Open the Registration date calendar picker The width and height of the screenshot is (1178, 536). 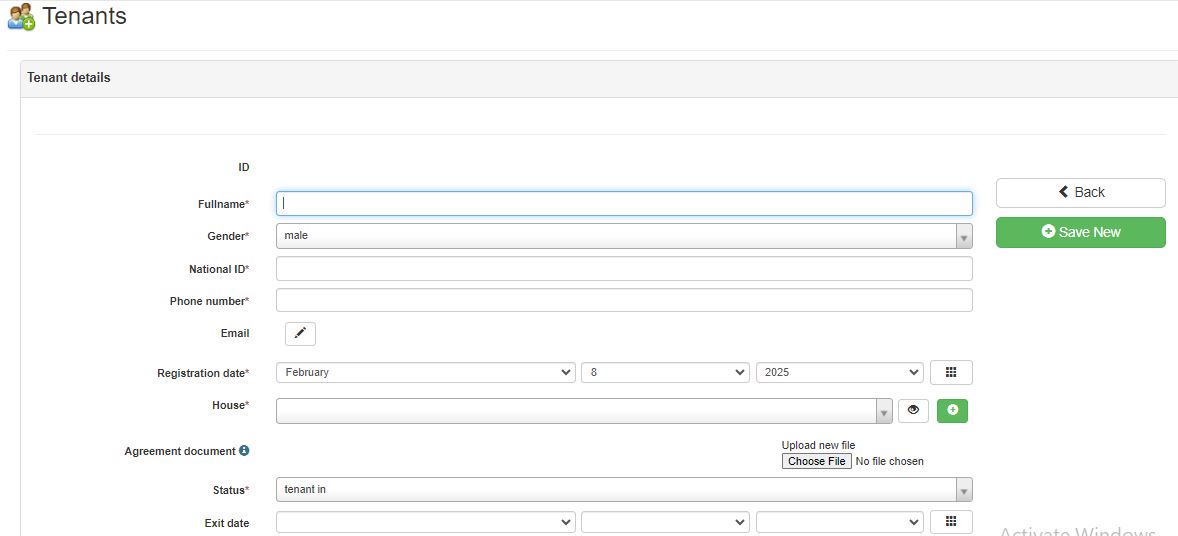[951, 372]
